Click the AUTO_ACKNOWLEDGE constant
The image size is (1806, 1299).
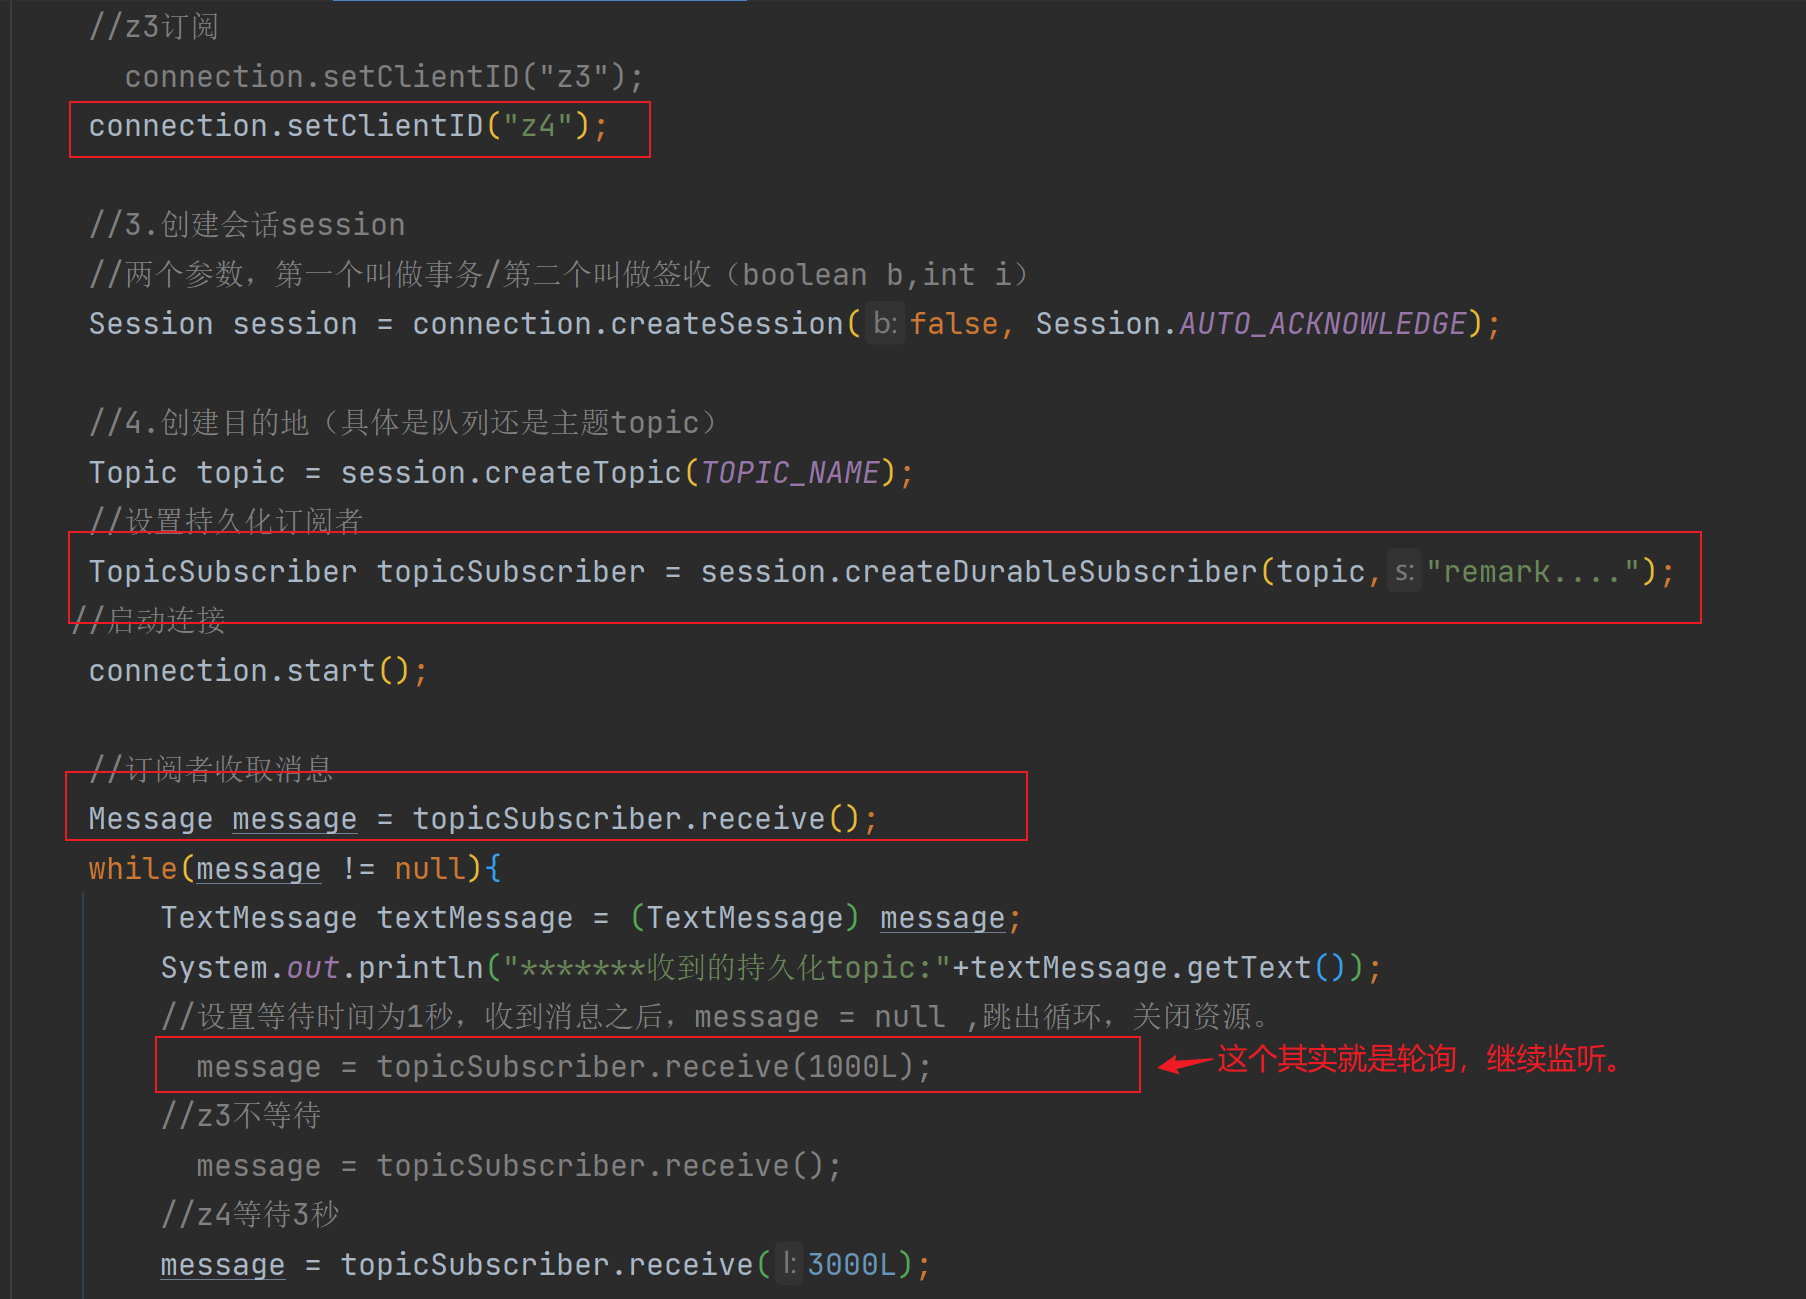coord(1322,324)
